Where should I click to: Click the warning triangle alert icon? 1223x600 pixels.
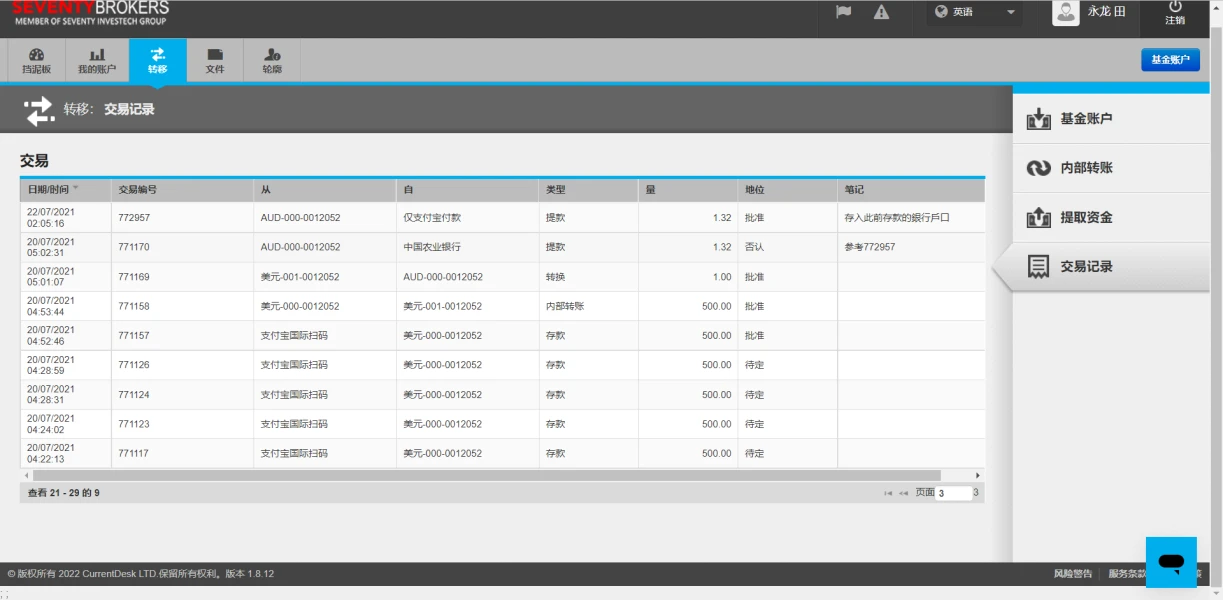[881, 12]
